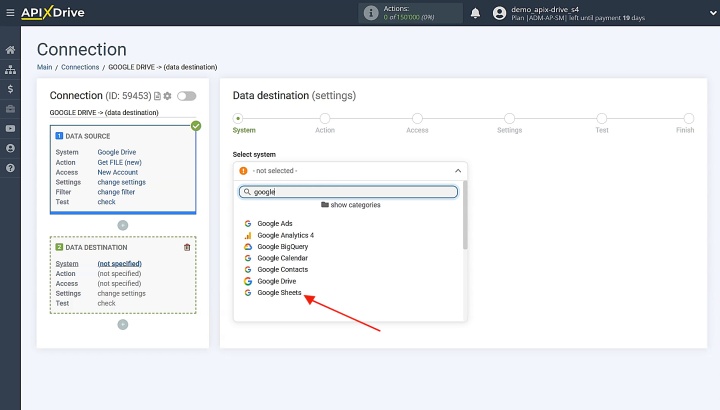
Task: Click plus button below Data Destination
Action: click(x=123, y=325)
